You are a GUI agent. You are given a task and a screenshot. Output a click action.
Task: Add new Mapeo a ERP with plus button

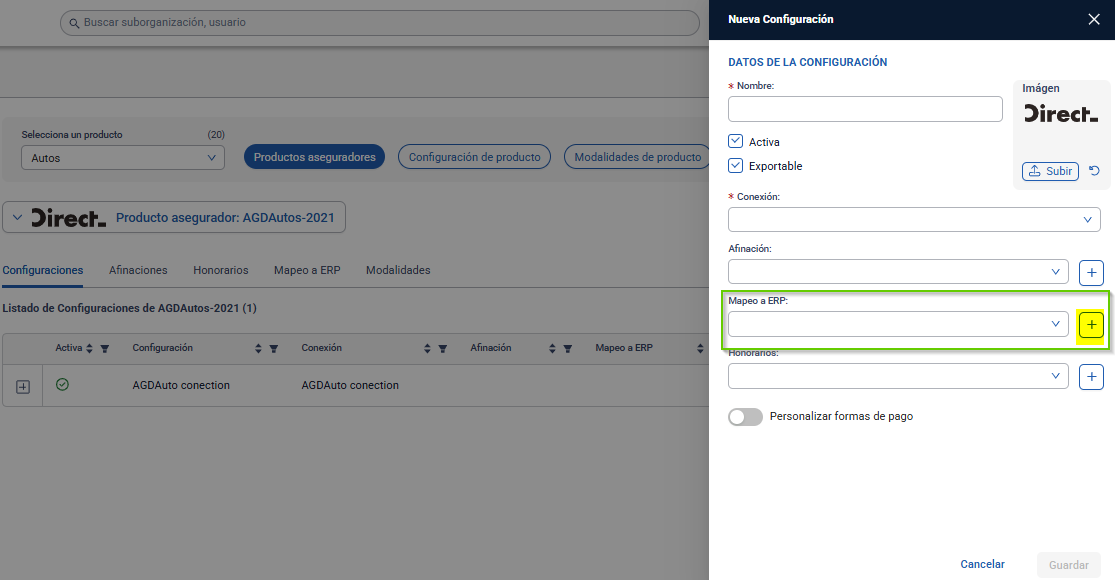click(1091, 325)
